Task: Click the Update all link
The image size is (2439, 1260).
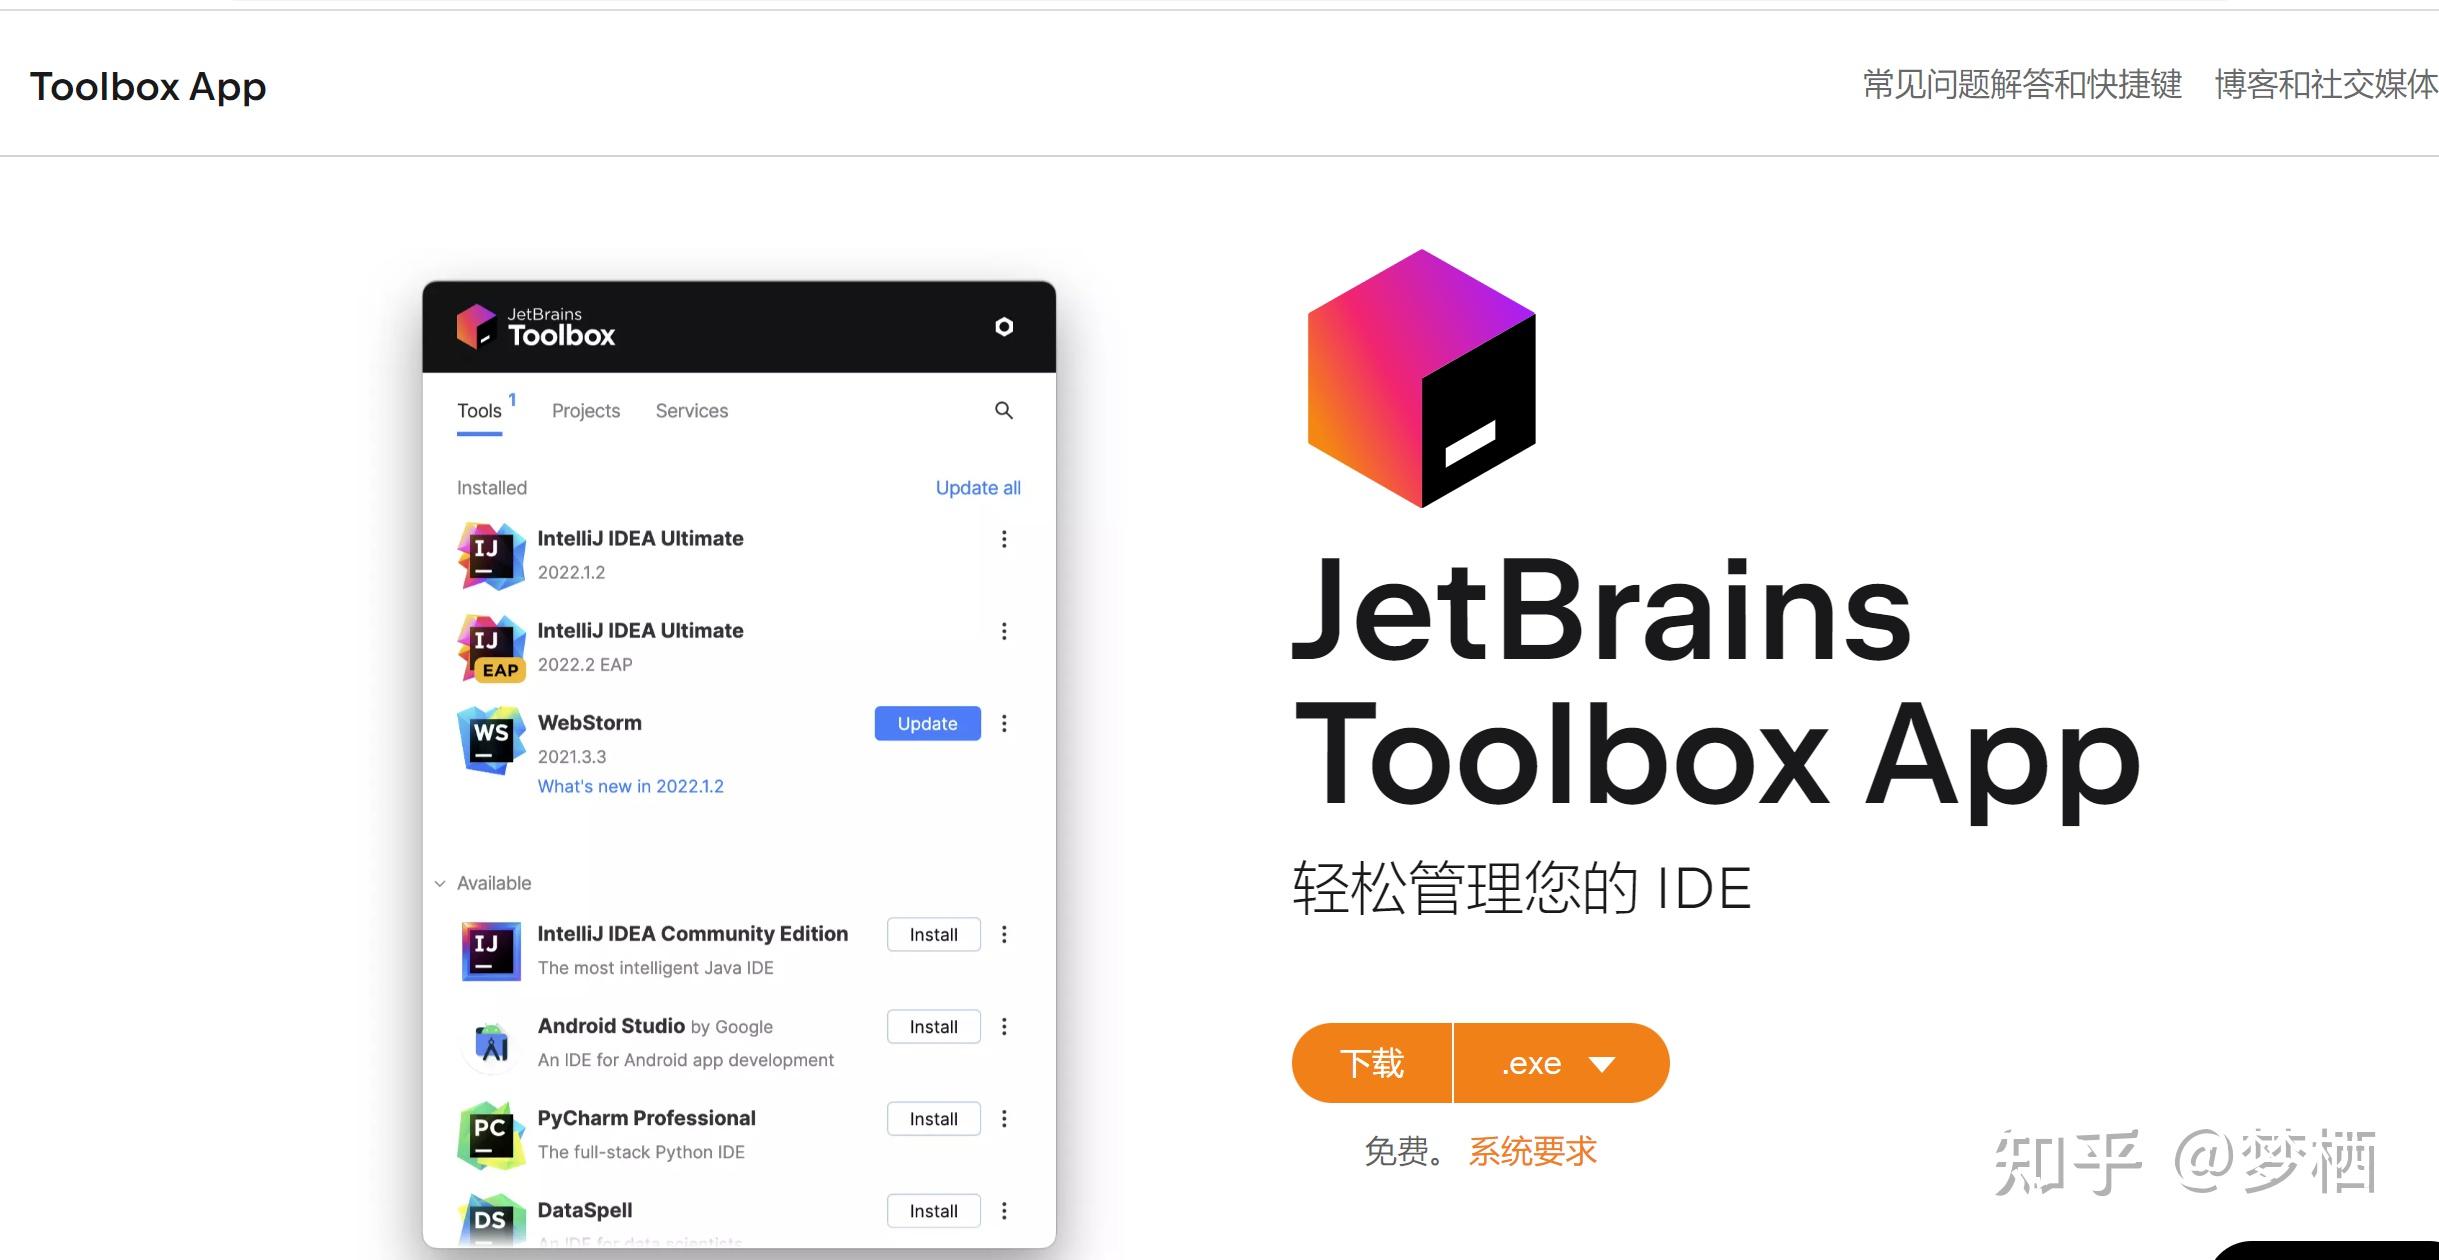Action: click(x=978, y=488)
